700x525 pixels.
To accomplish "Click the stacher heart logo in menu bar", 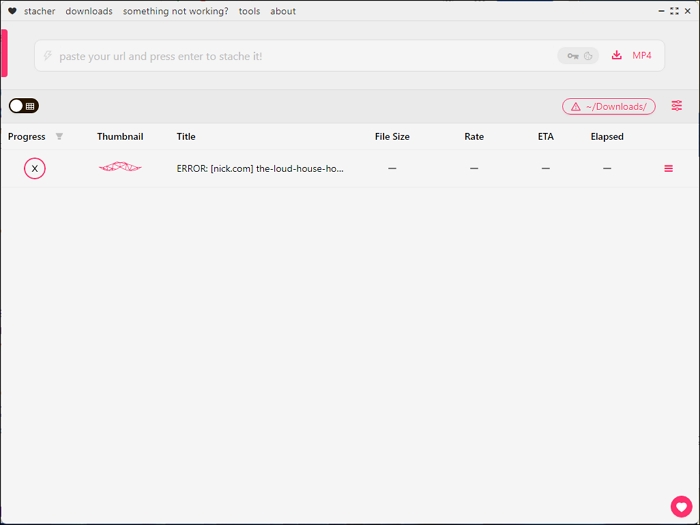I will click(13, 12).
